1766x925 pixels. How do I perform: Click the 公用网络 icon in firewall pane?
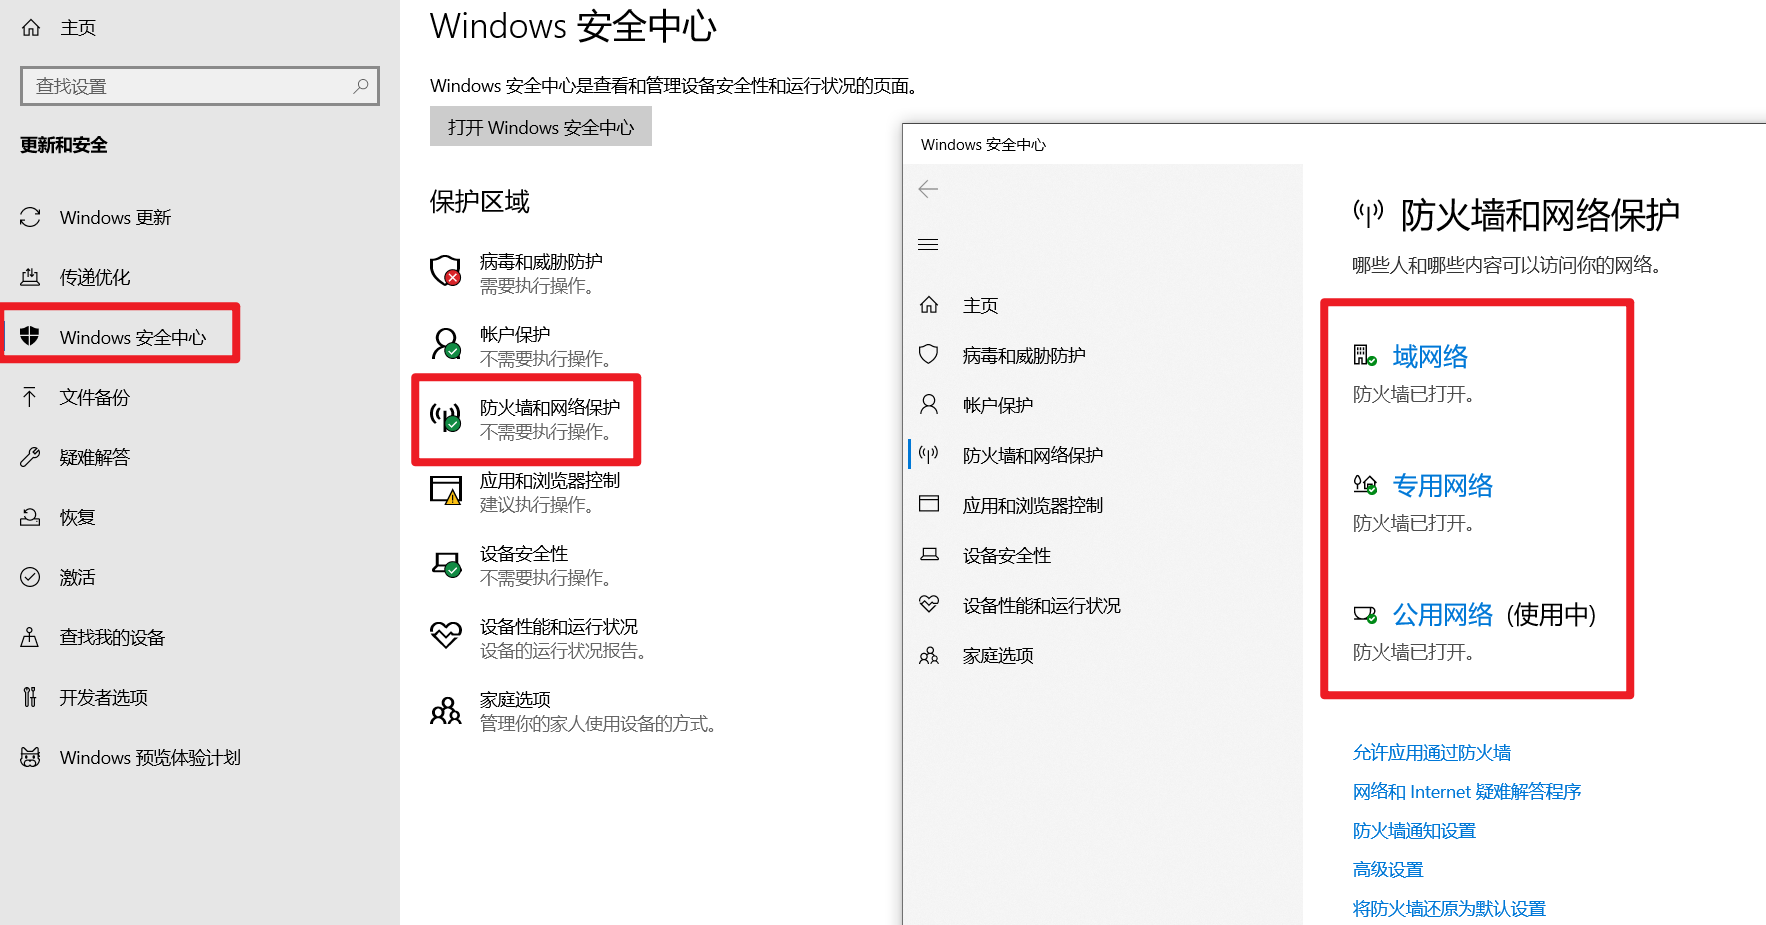(1365, 614)
